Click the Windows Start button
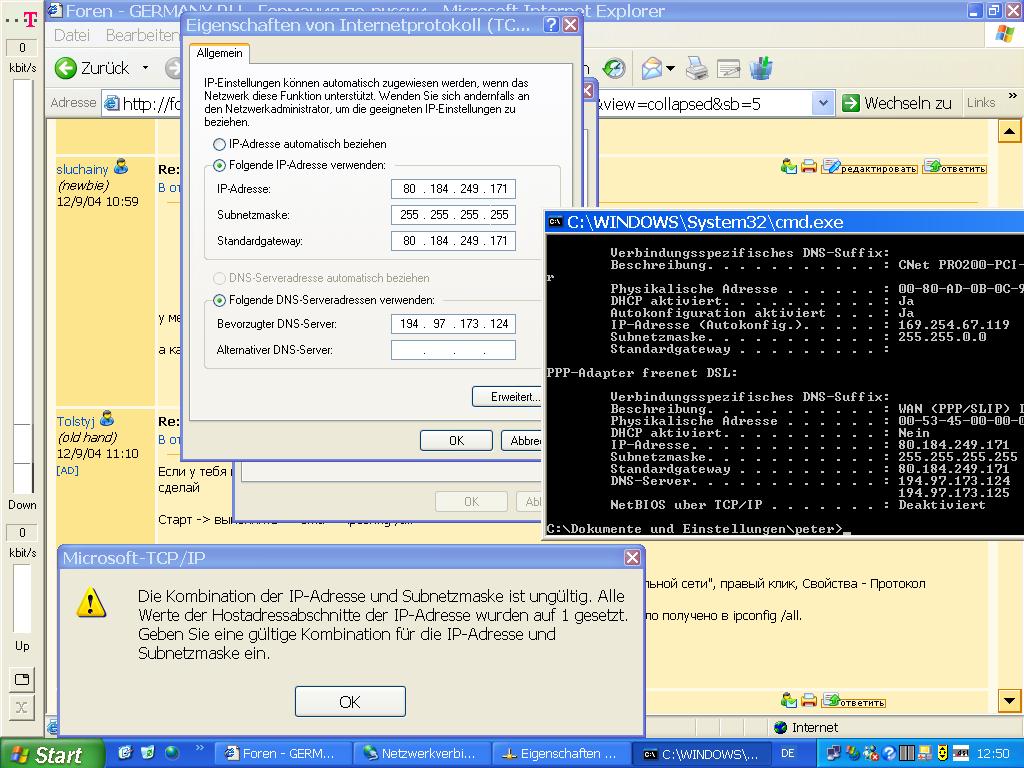 tap(51, 754)
